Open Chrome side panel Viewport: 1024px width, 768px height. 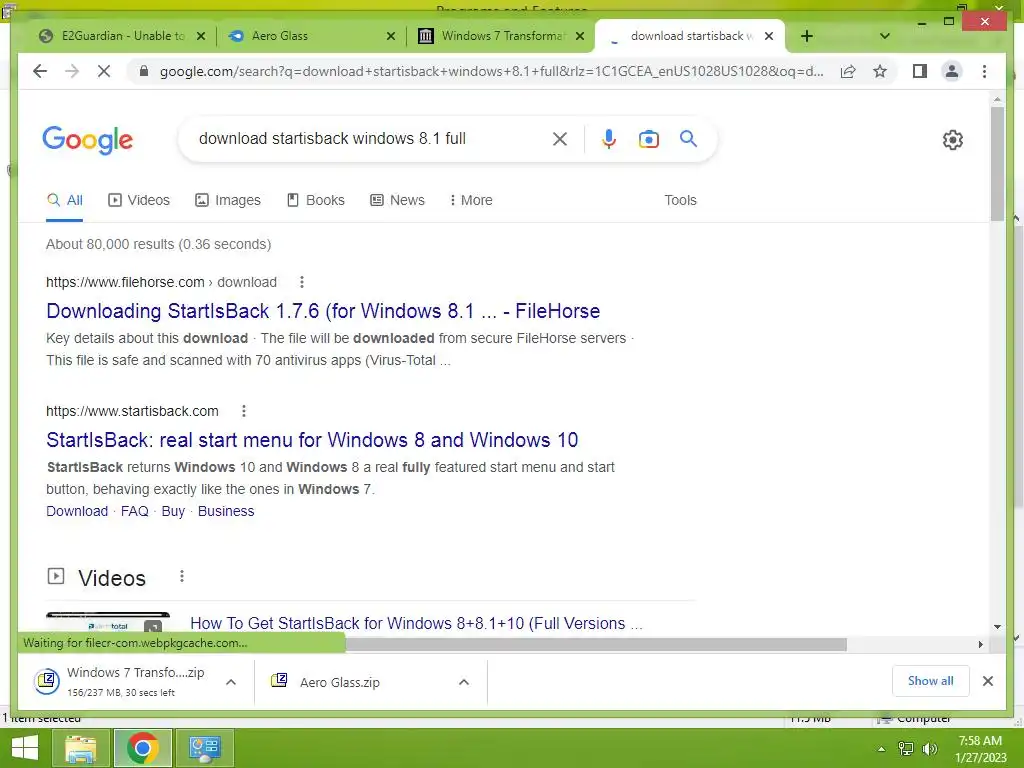pos(920,71)
